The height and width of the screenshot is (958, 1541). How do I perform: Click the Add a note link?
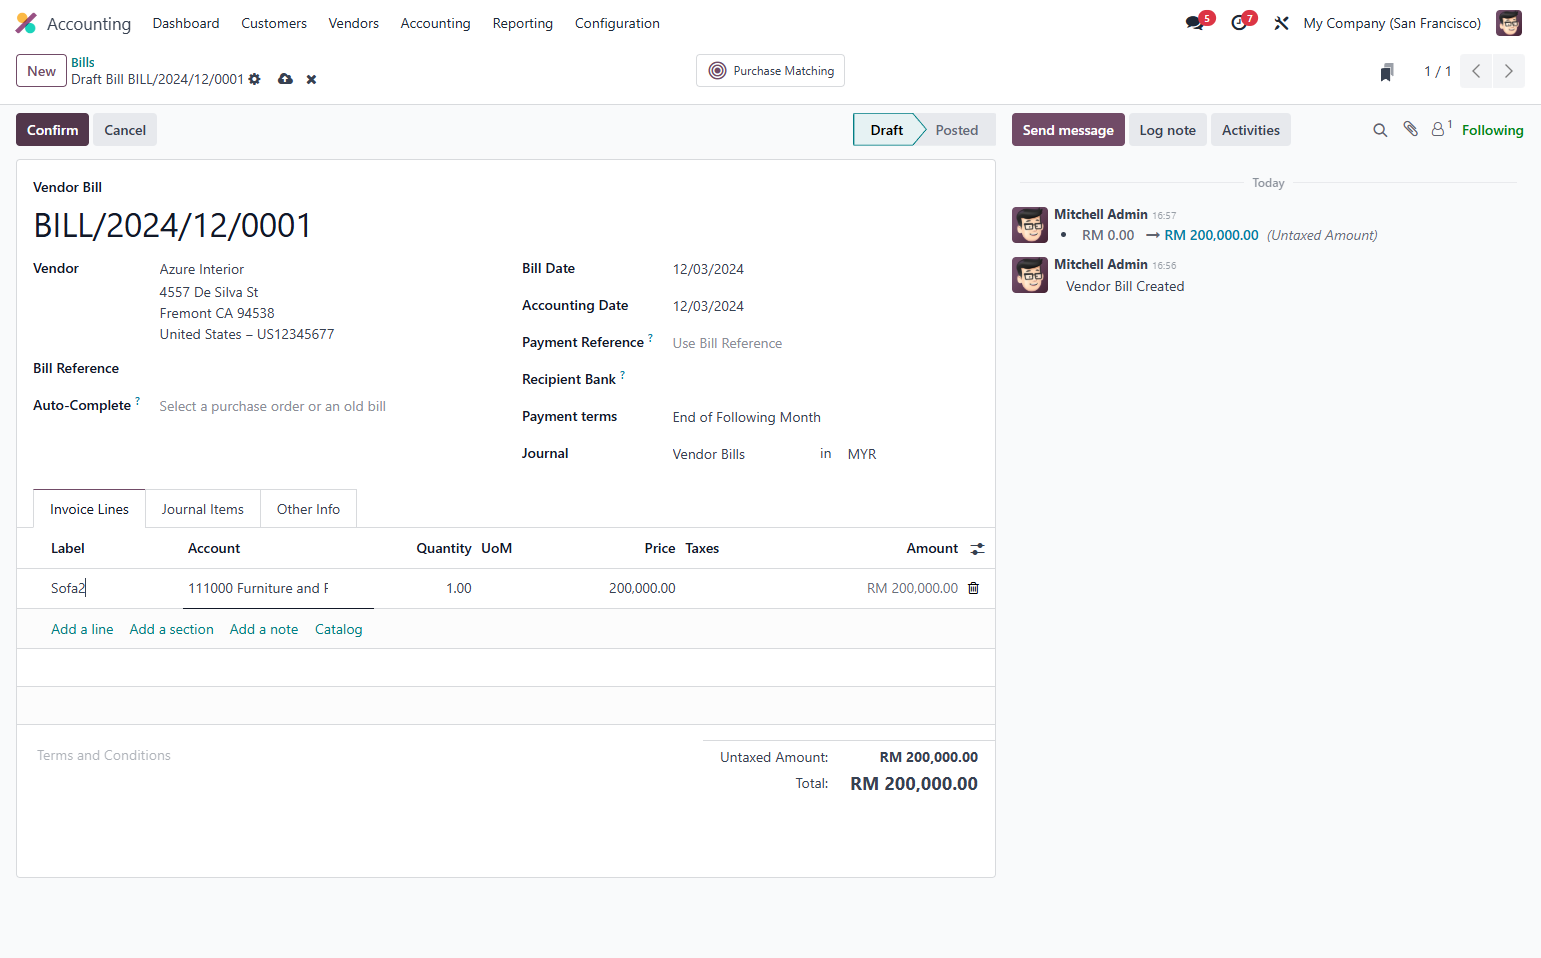(x=264, y=629)
